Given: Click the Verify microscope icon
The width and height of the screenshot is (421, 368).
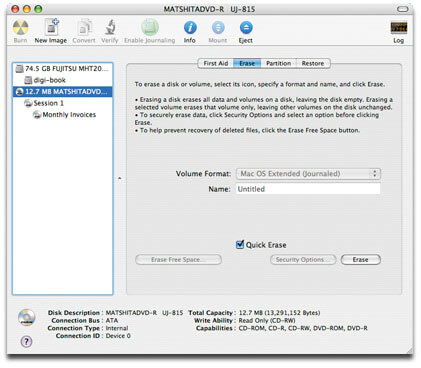Looking at the screenshot, I should (110, 28).
